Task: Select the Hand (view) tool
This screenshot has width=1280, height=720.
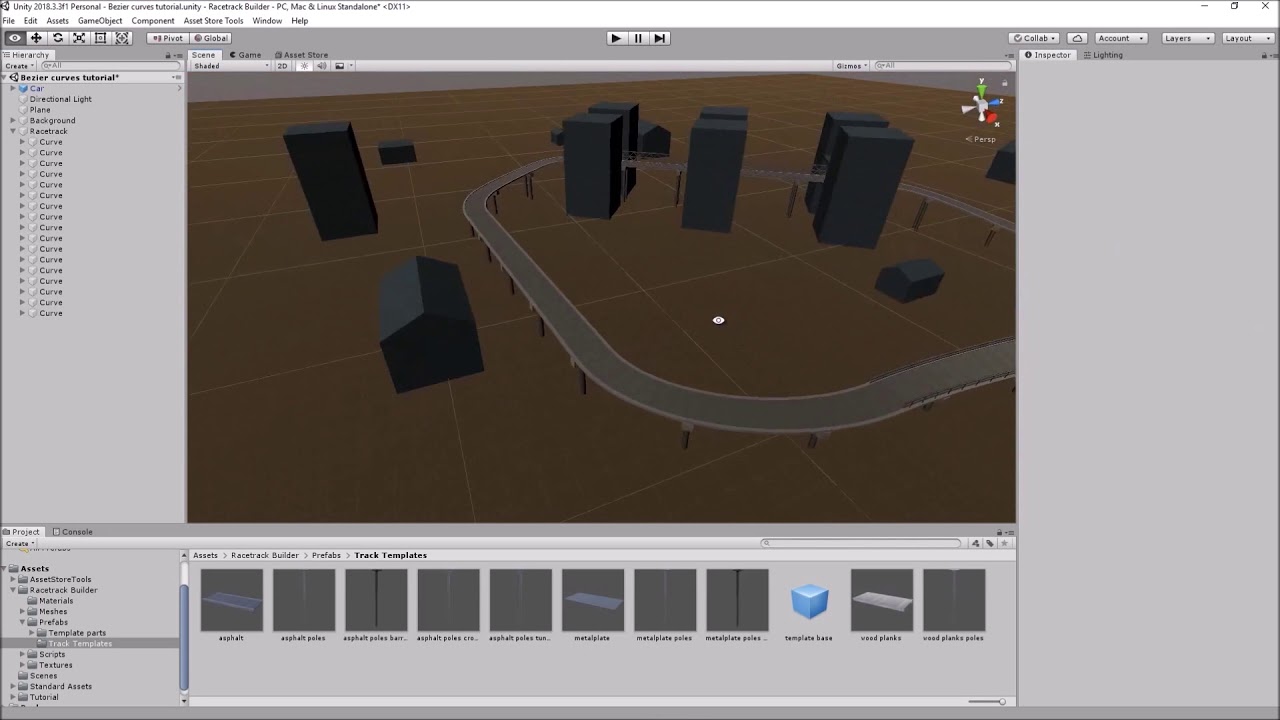Action: [14, 38]
